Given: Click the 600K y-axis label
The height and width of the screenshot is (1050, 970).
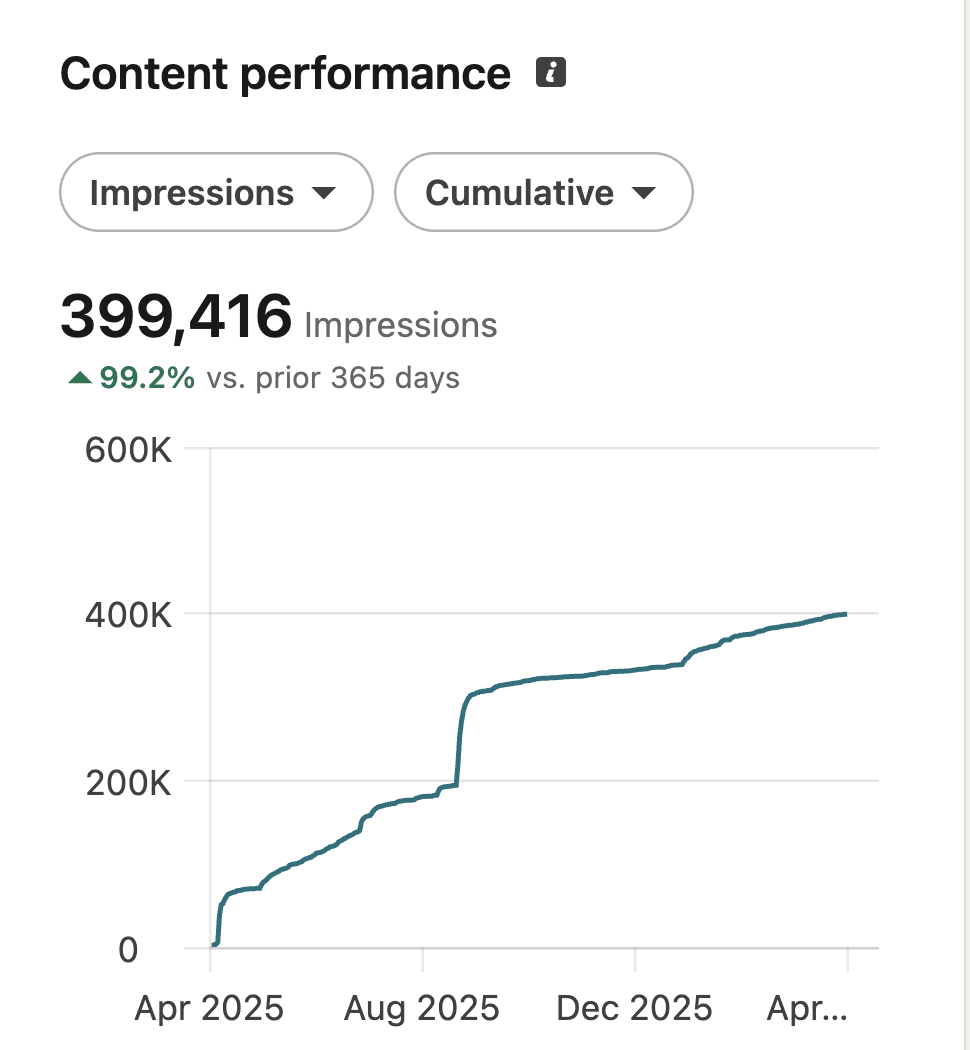Looking at the screenshot, I should 129,450.
